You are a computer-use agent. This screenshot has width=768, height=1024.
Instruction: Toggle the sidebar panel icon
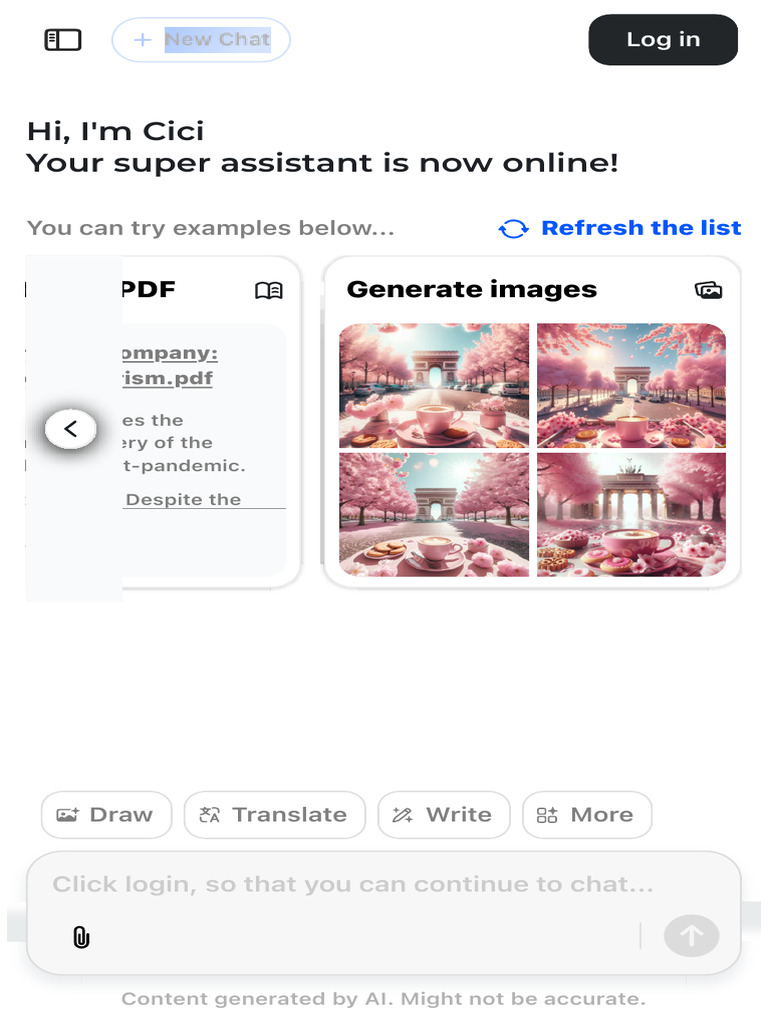pyautogui.click(x=63, y=40)
